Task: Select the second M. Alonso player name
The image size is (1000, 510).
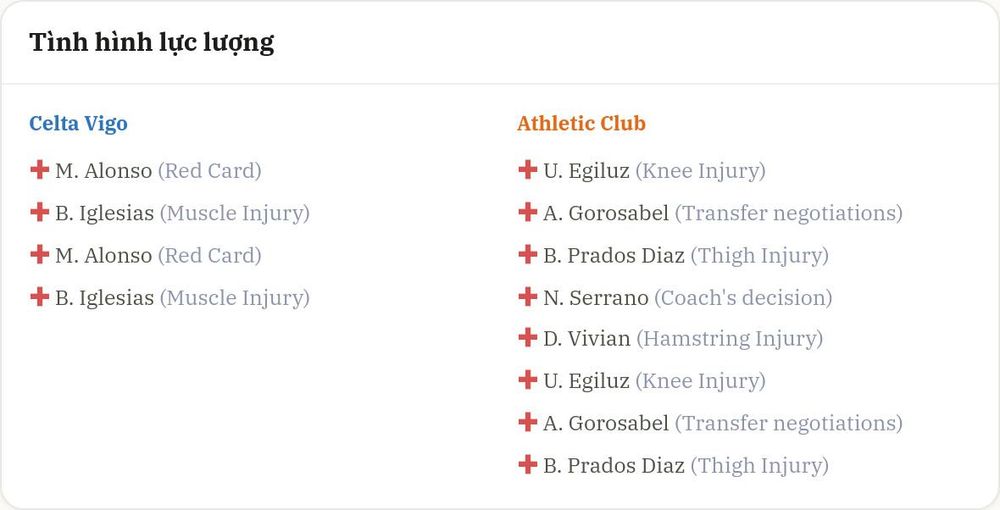Action: click(x=103, y=256)
